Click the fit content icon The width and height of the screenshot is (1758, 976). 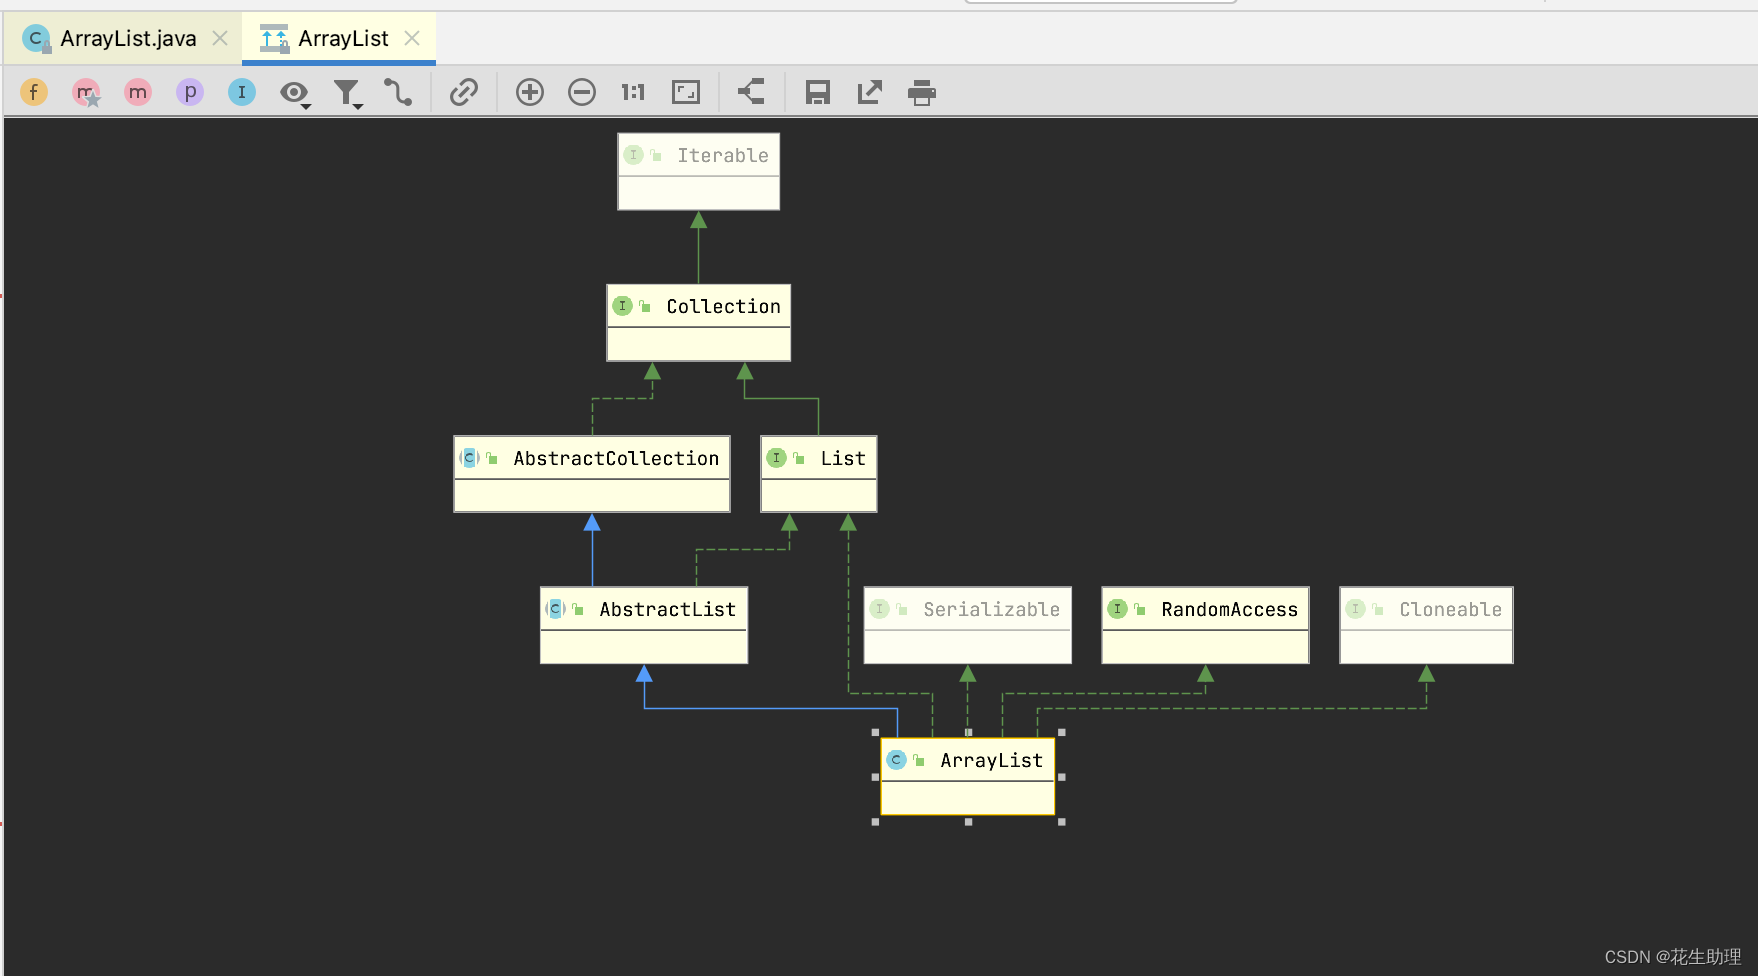point(686,93)
